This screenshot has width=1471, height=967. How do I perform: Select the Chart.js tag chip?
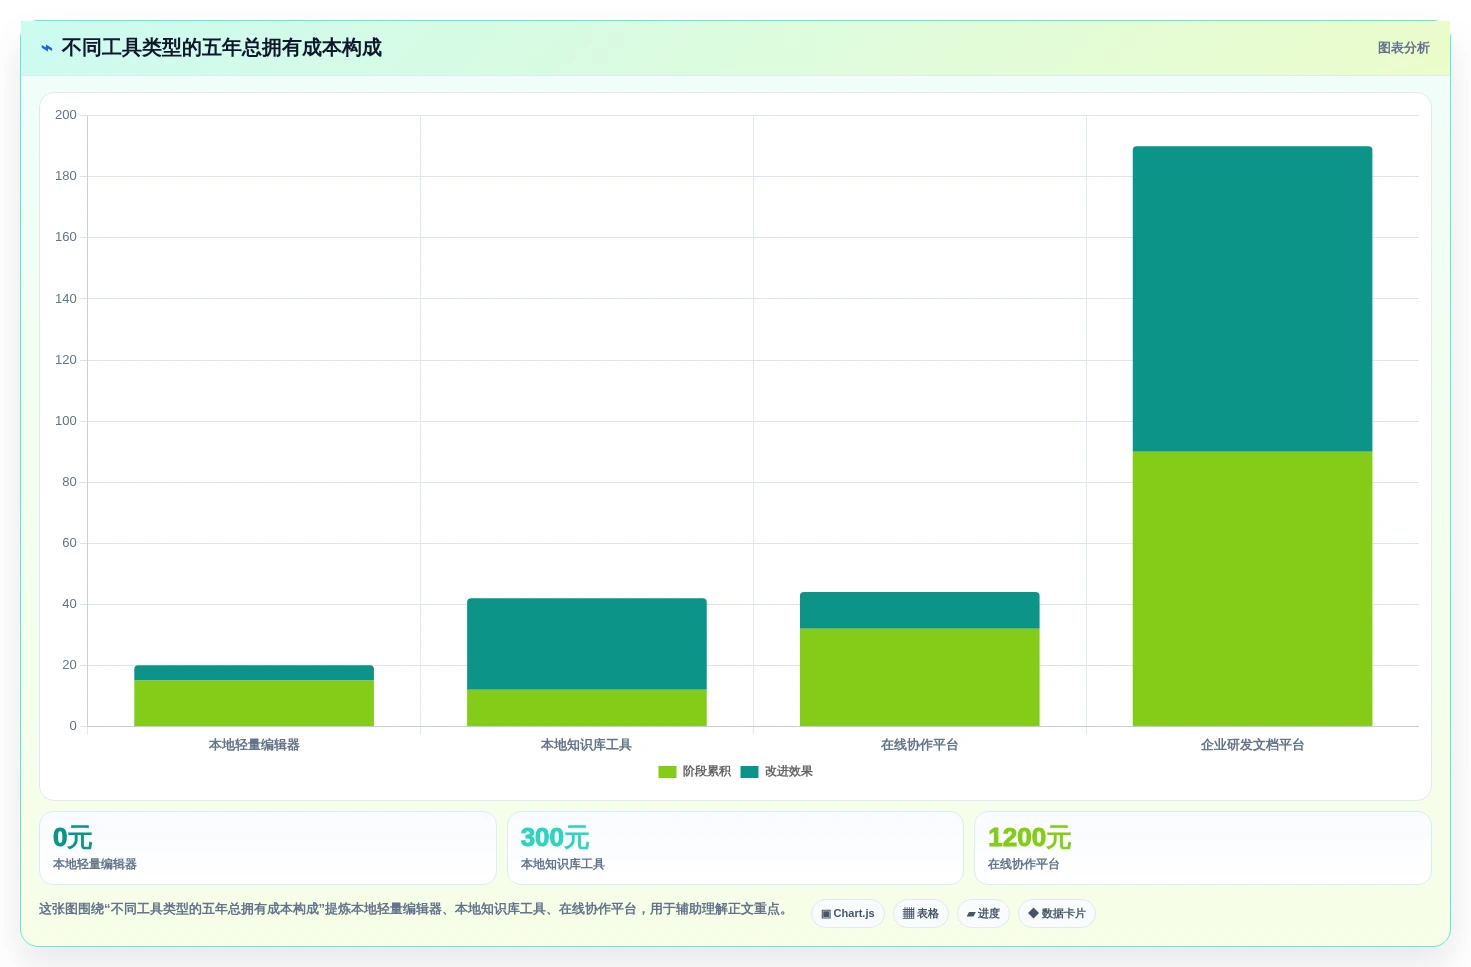(x=848, y=914)
